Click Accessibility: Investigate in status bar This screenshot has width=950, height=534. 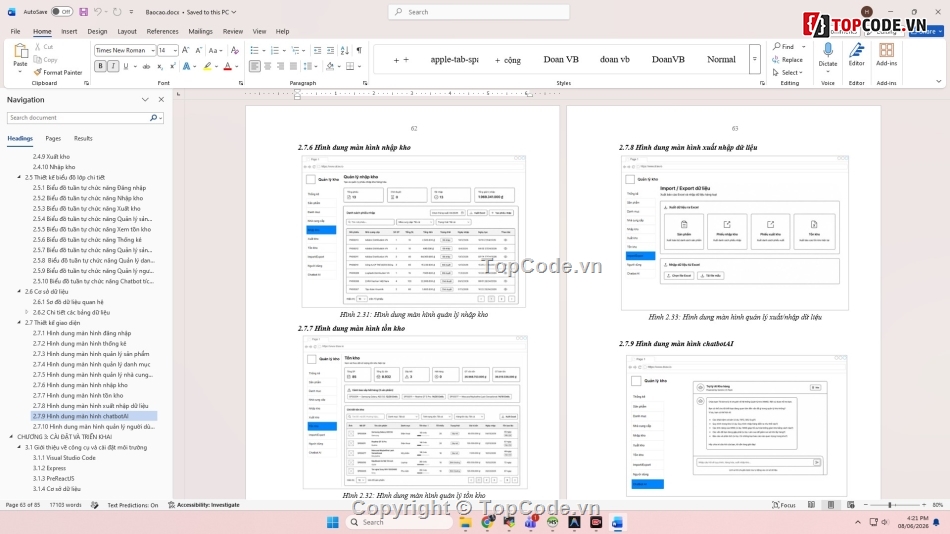pyautogui.click(x=204, y=505)
